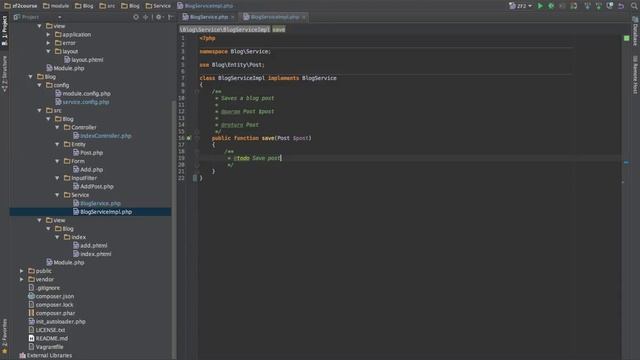Screen dimensions: 640x360
Task: Open service.config.php in project tree
Action: 86,102
